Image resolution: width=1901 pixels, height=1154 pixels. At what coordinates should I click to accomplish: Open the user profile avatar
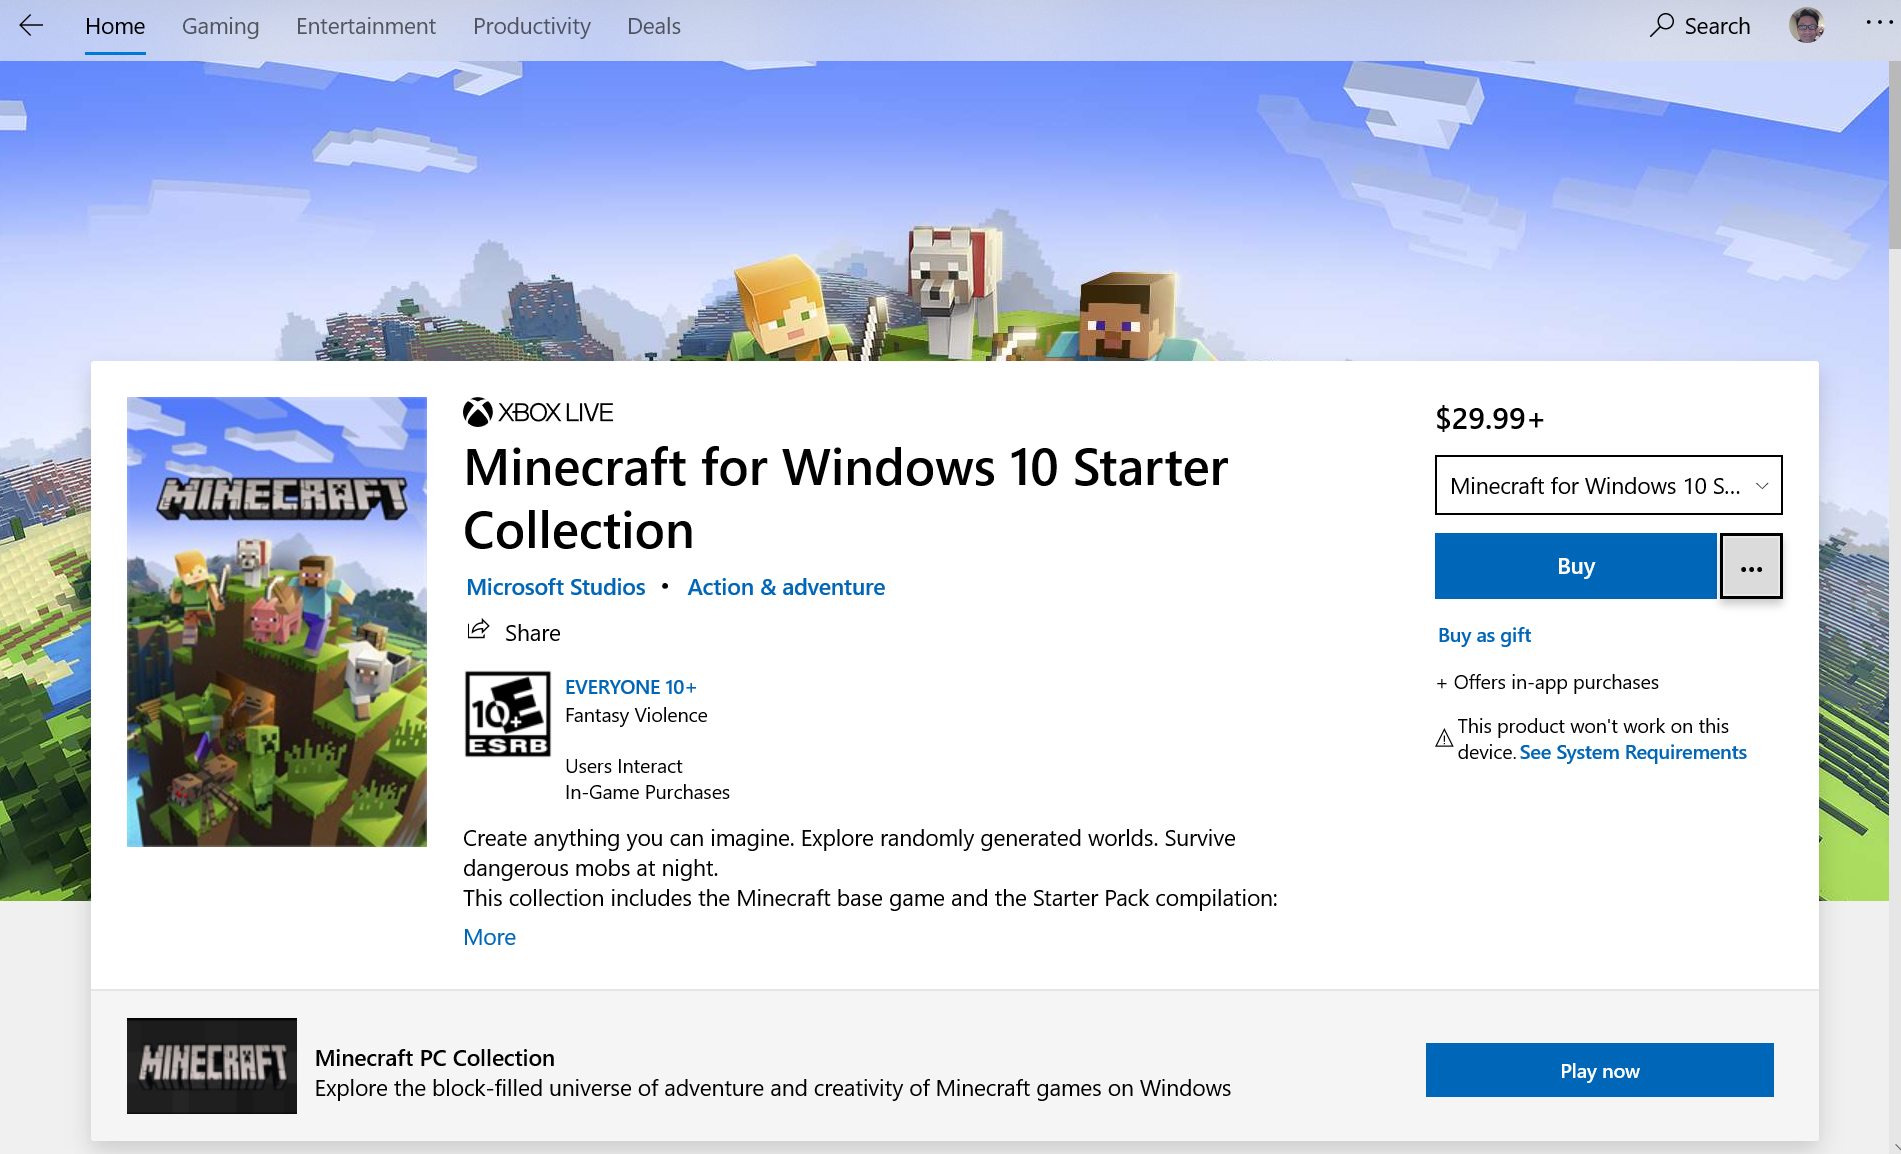coord(1806,25)
